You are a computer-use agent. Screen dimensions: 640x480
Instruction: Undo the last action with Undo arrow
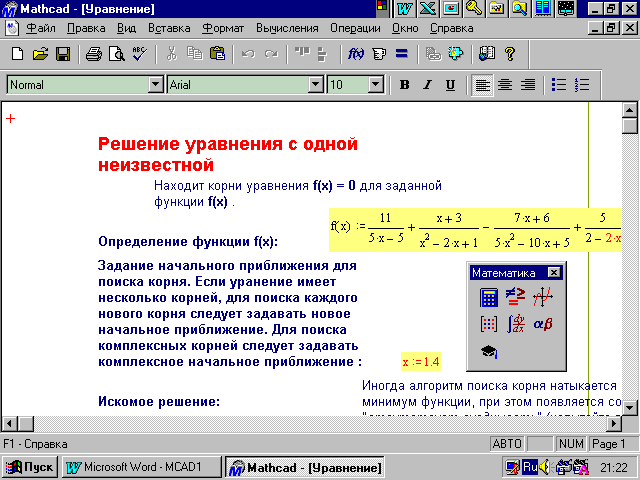248,54
